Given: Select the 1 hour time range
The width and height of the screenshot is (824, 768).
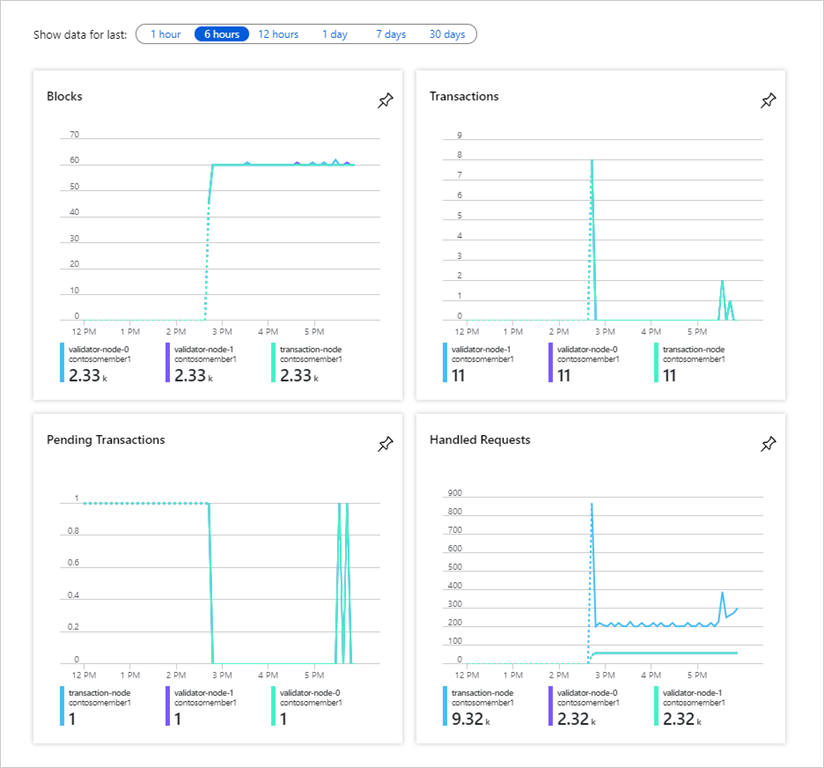Looking at the screenshot, I should (165, 34).
